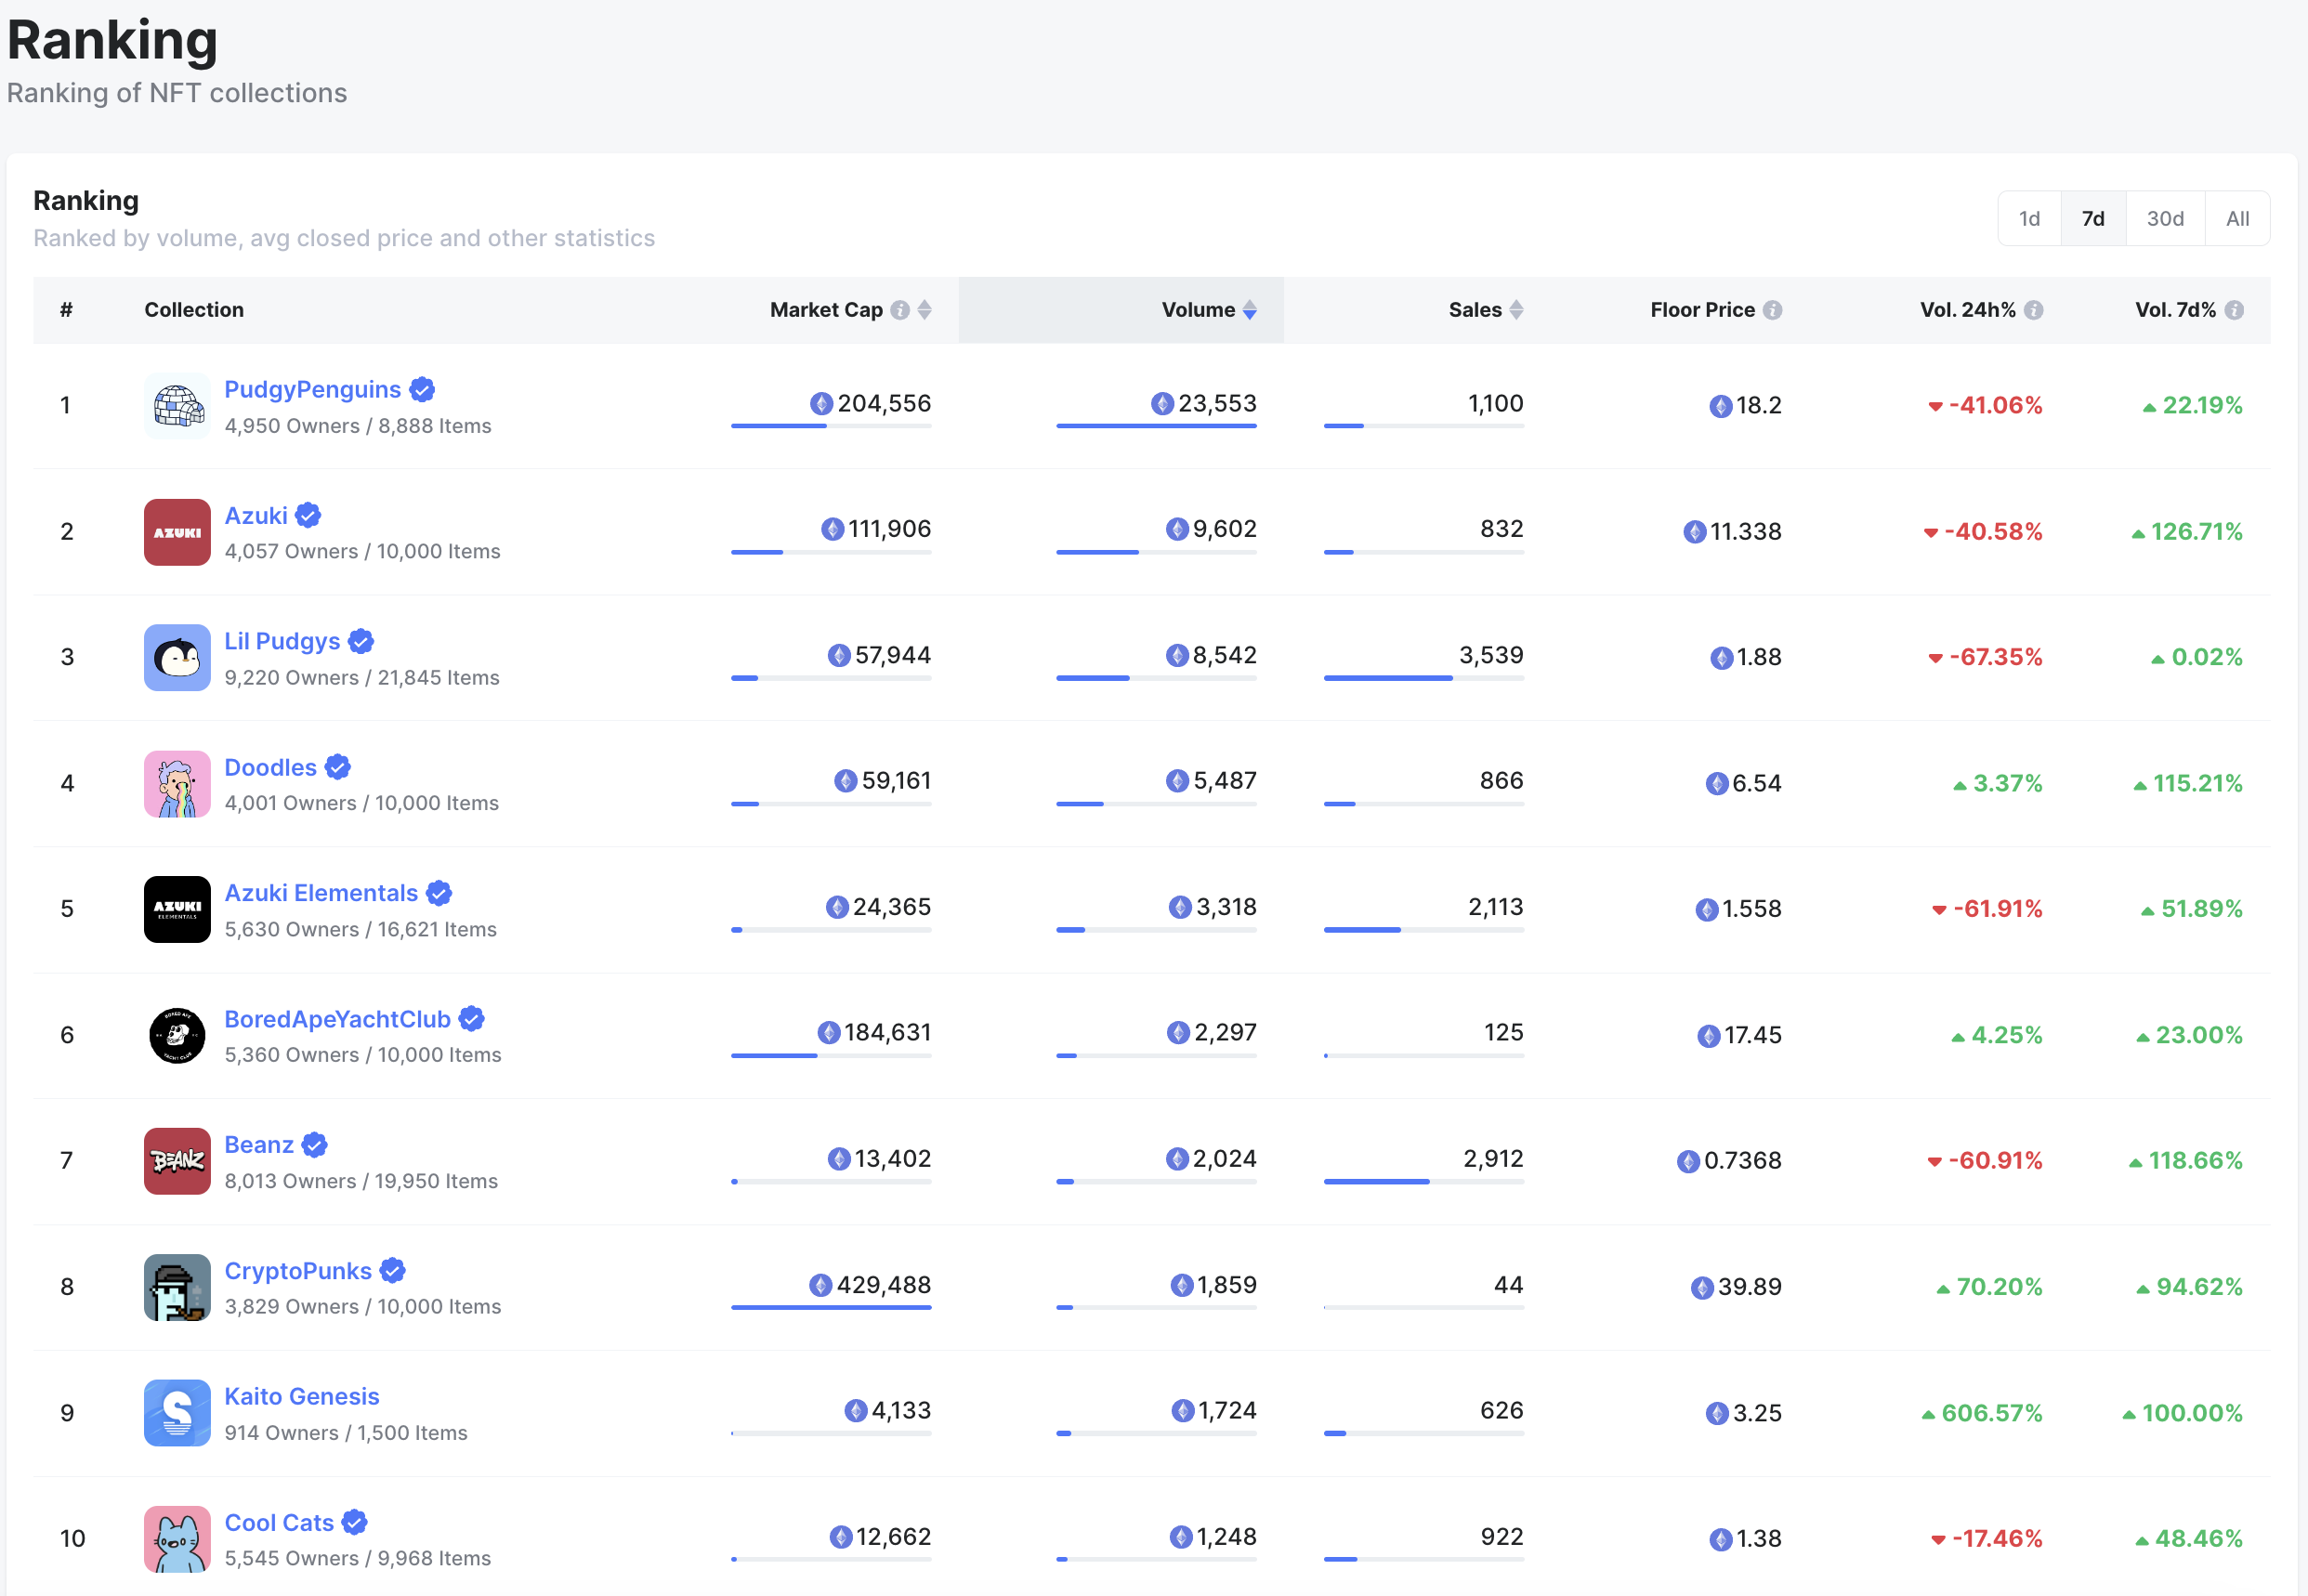Open the Azuki Elementals collection link

coord(321,893)
